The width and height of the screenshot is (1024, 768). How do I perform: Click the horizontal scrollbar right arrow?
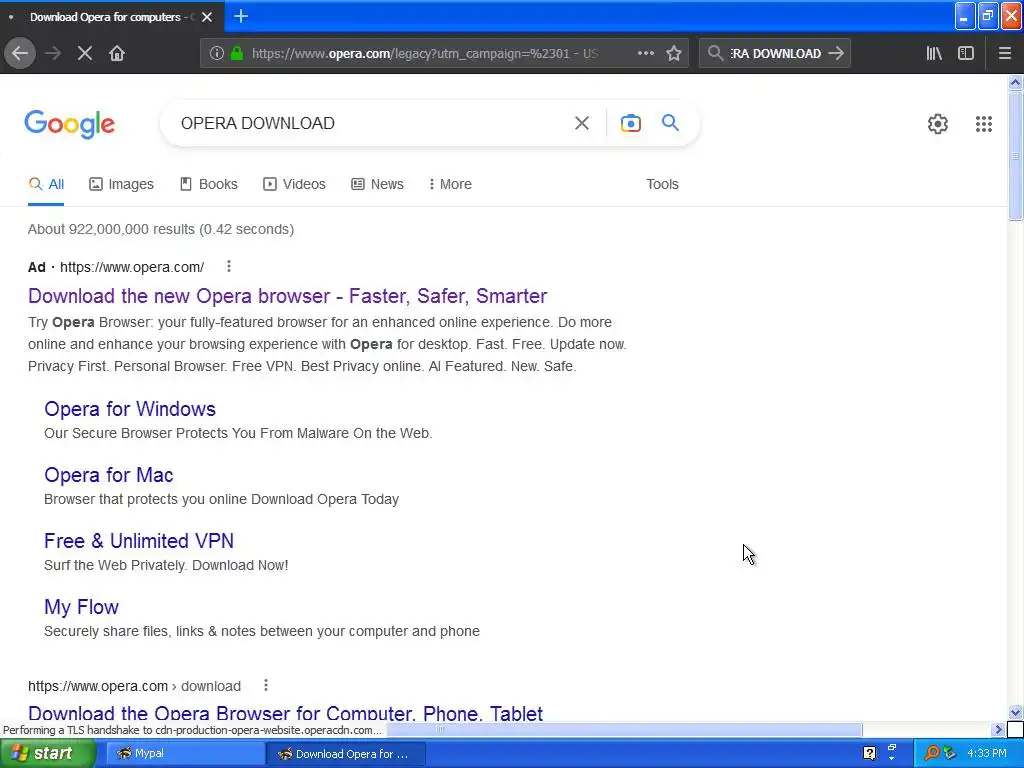(998, 729)
